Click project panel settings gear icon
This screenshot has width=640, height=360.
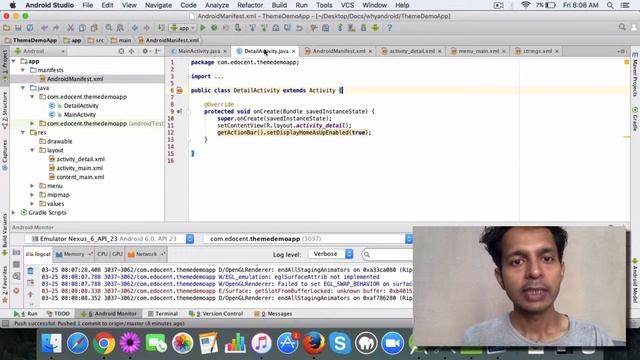(x=145, y=51)
